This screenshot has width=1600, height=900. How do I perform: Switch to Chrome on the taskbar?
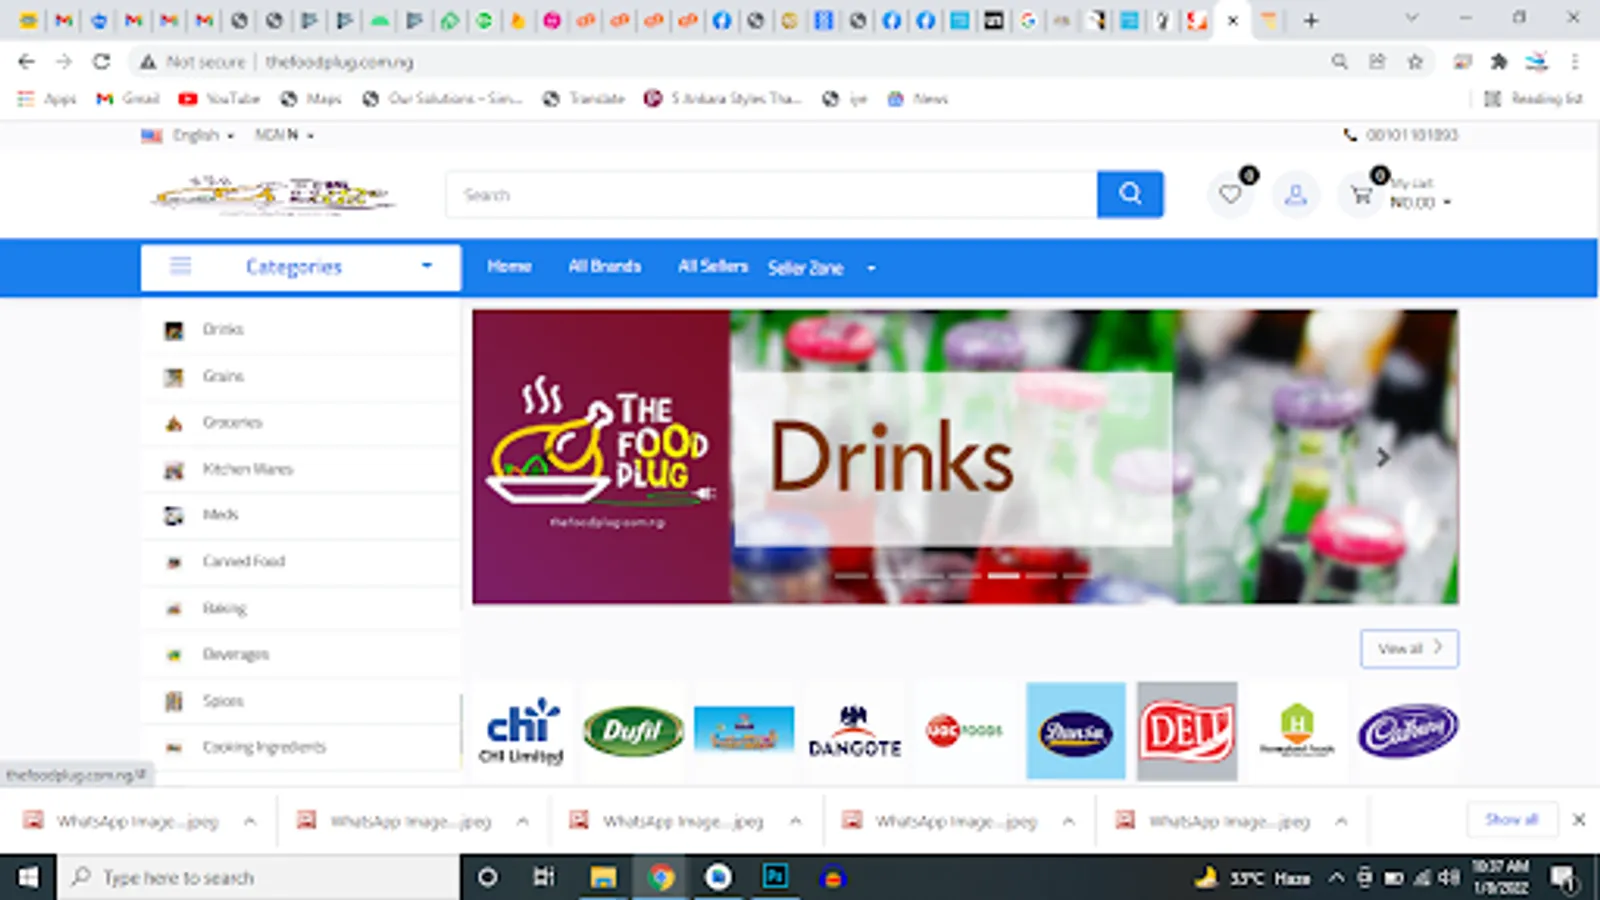660,877
